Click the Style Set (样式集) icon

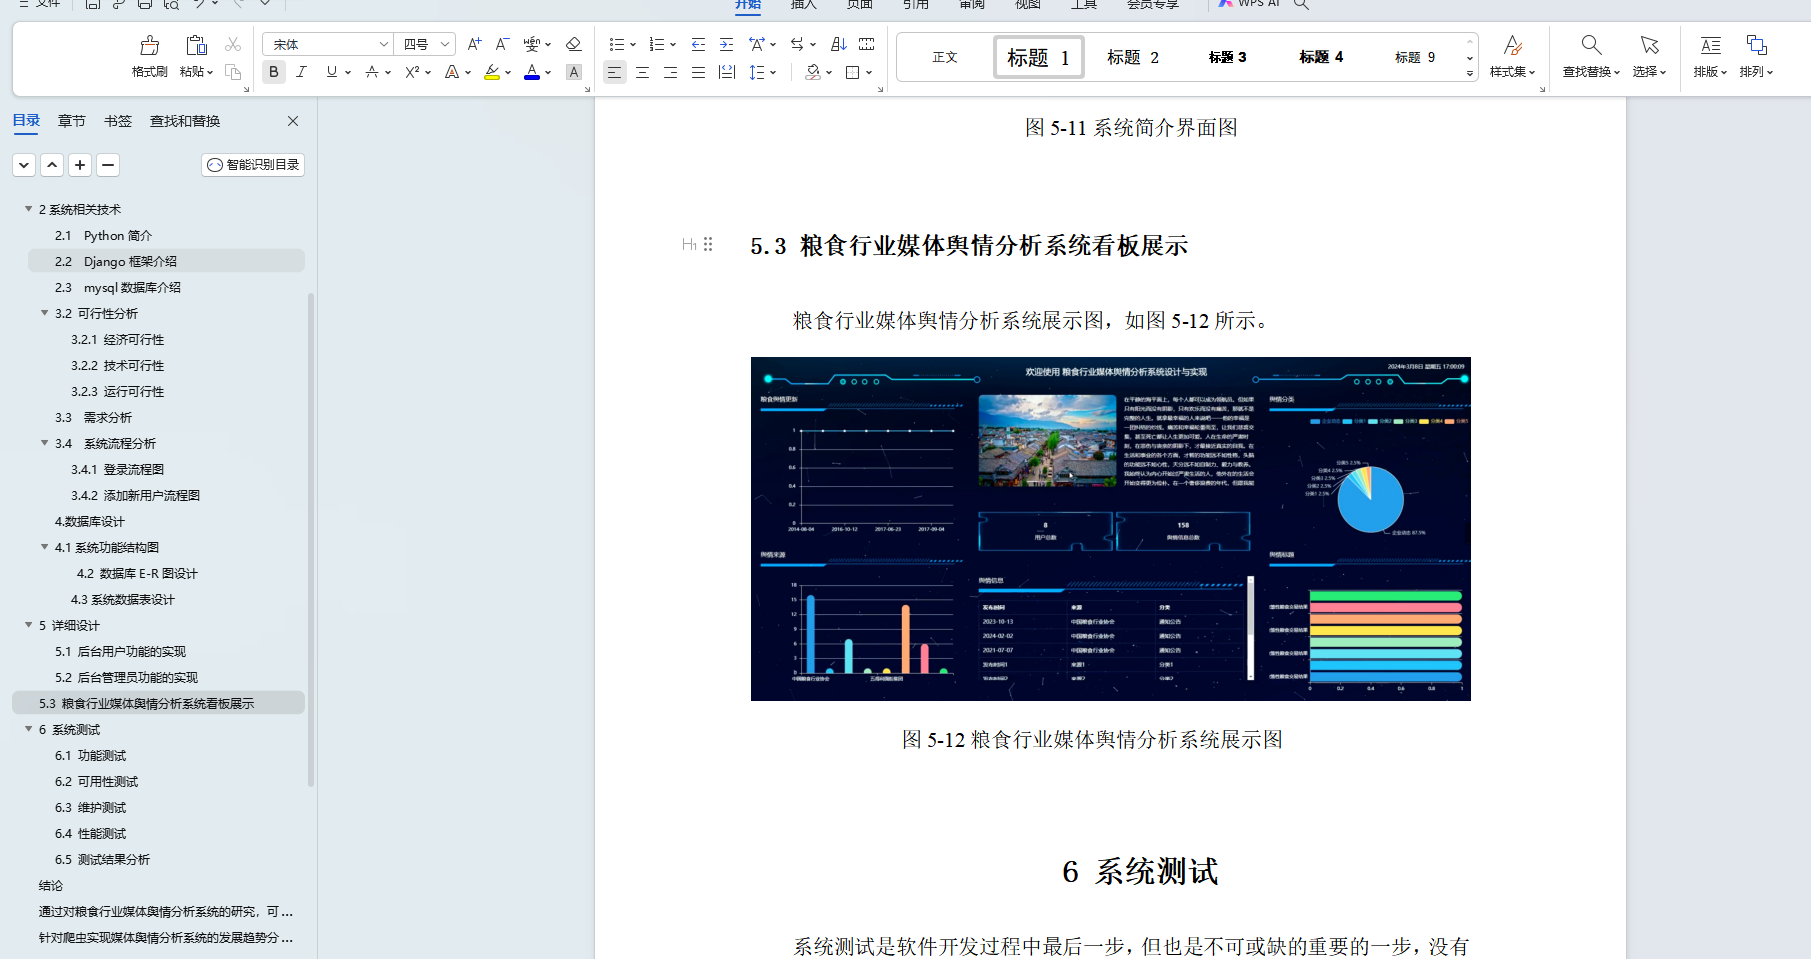tap(1513, 45)
